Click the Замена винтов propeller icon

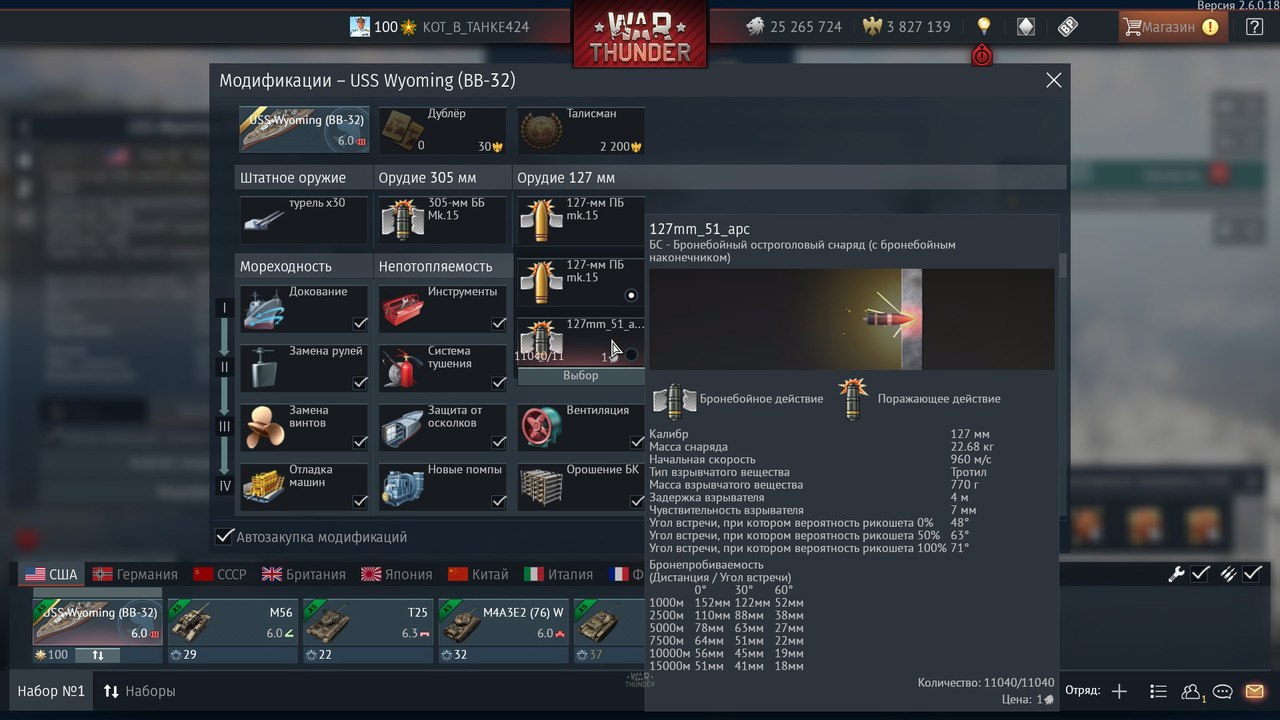[x=264, y=428]
